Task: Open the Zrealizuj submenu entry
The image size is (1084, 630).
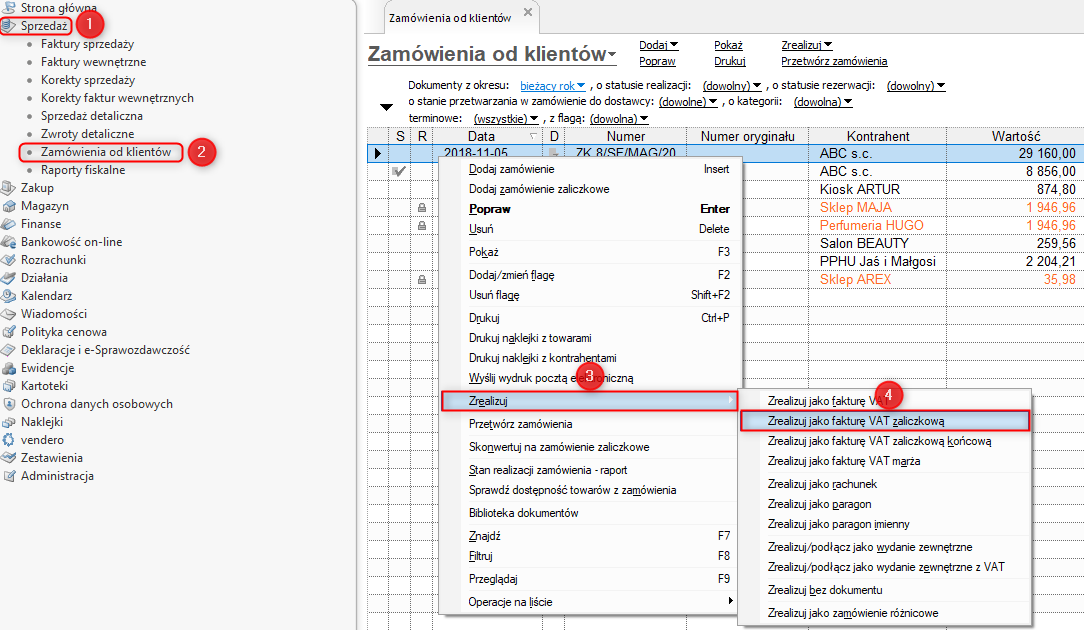Action: [x=590, y=401]
